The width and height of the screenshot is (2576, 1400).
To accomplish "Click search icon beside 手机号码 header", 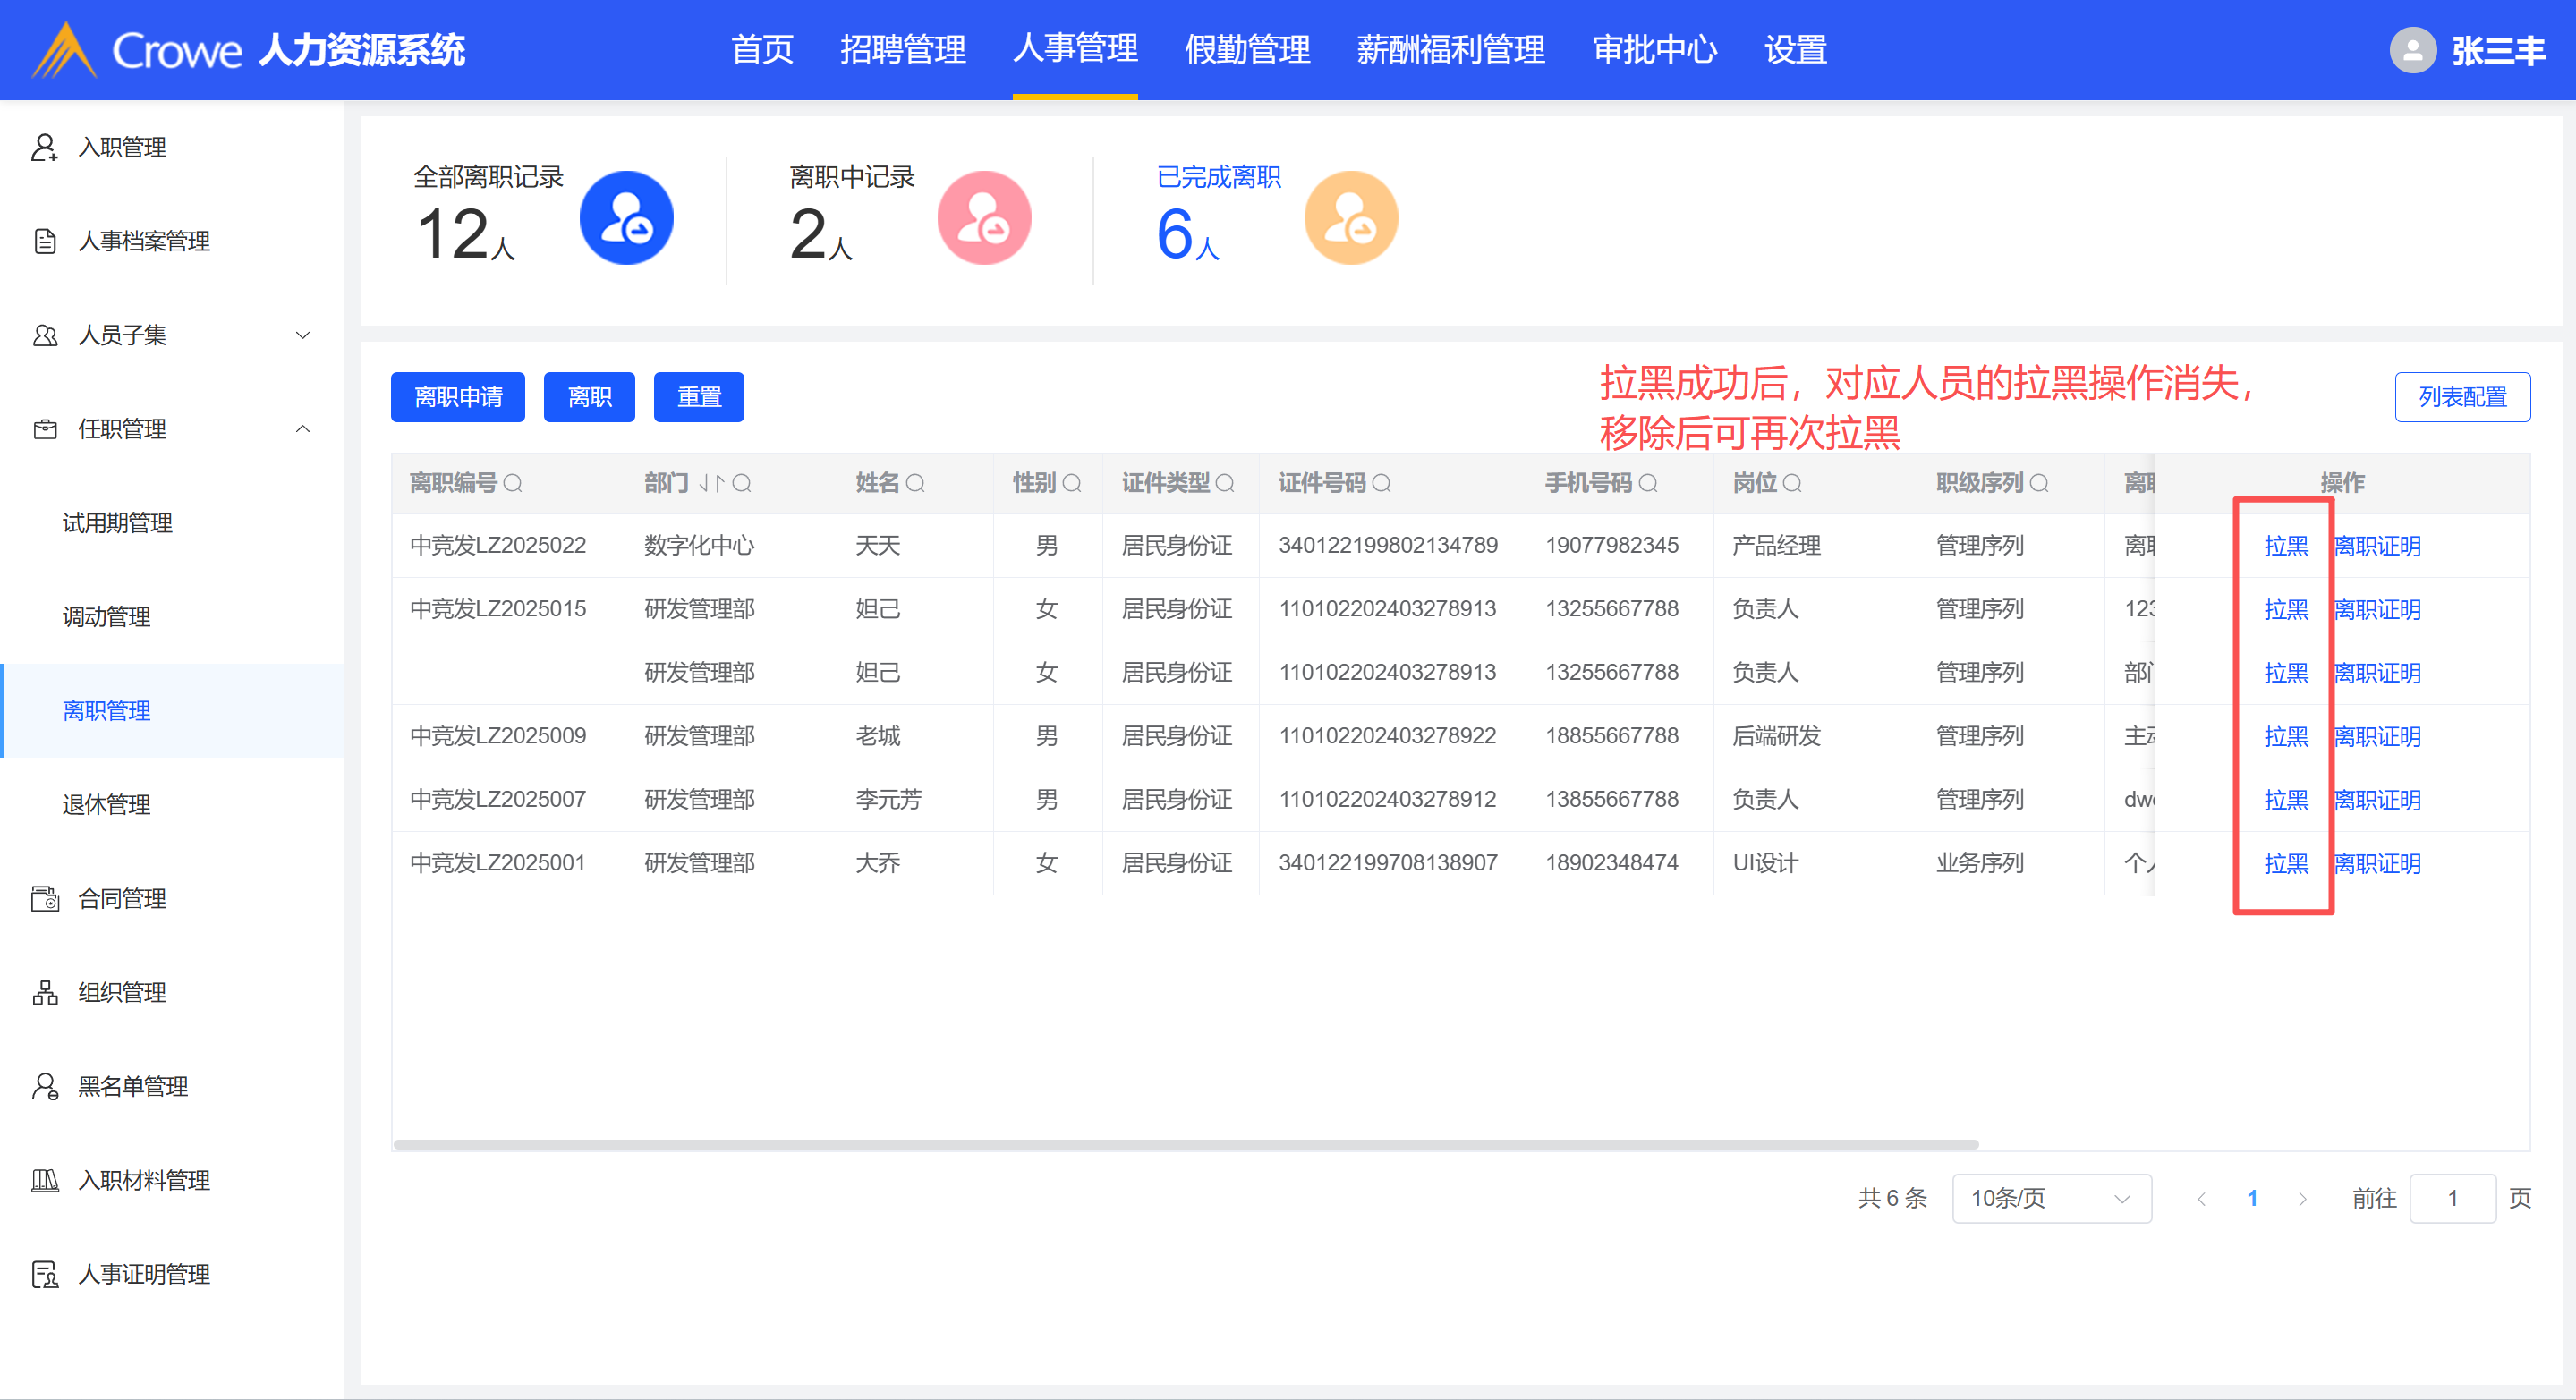I will click(1648, 484).
